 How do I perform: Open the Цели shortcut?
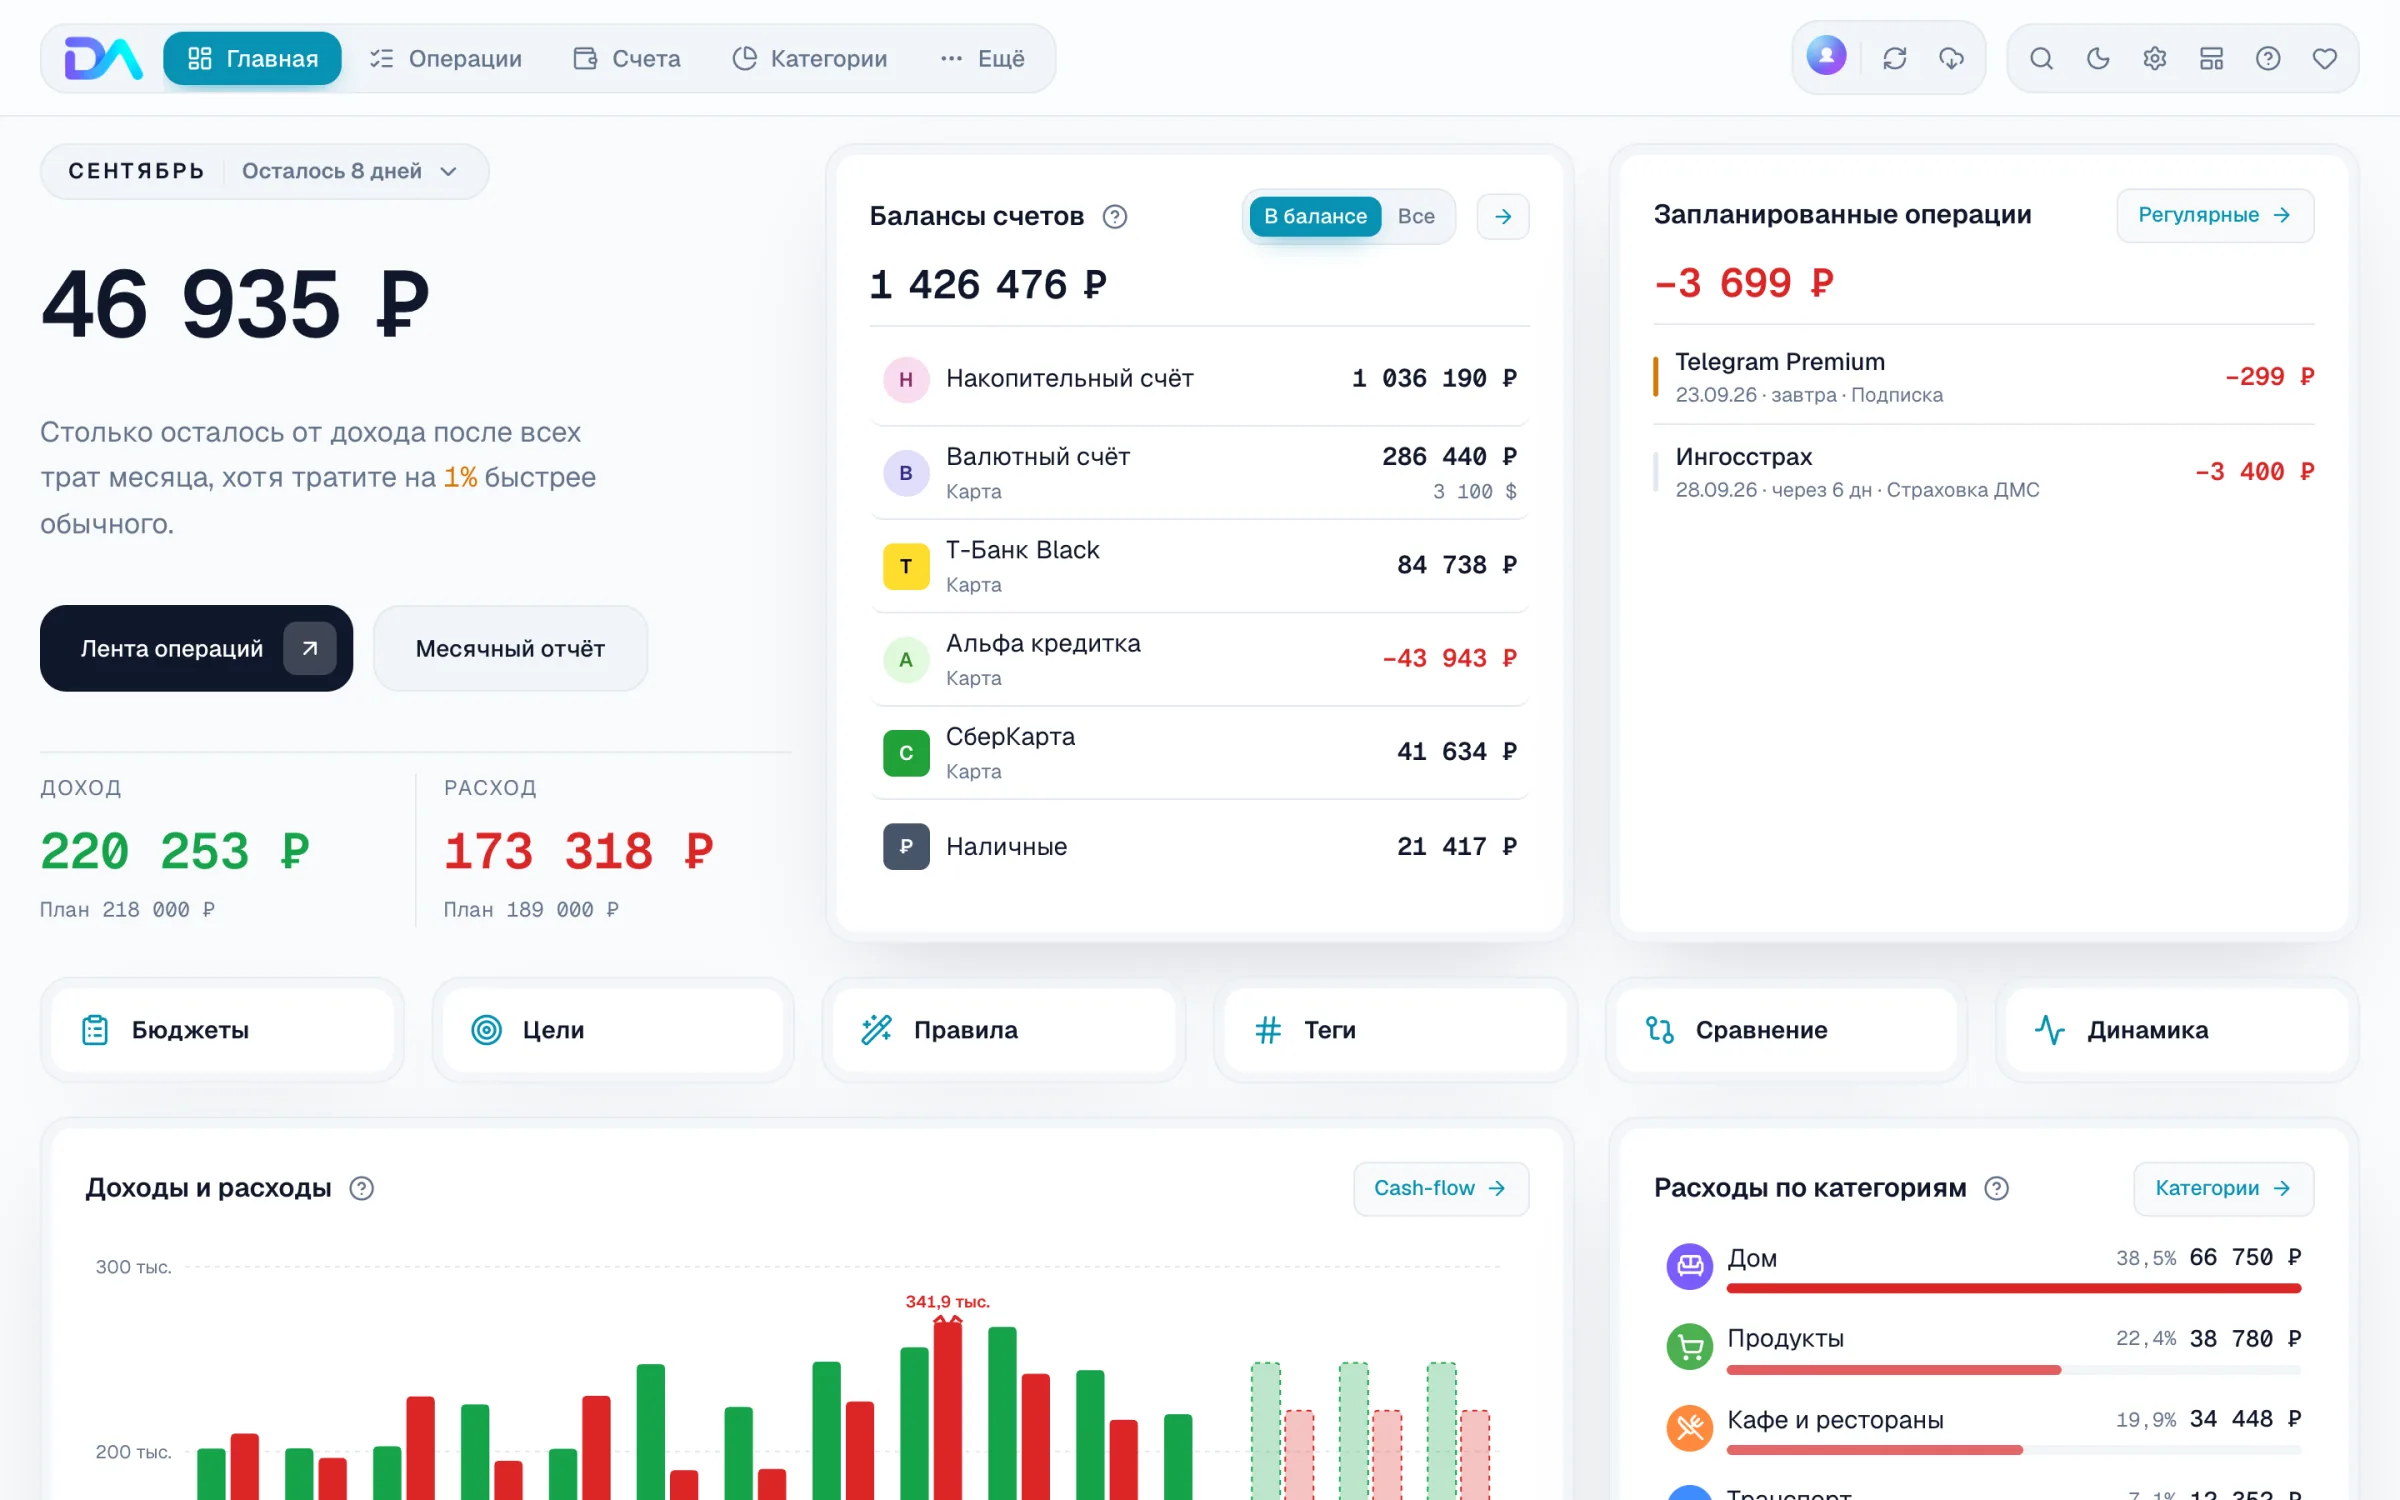point(613,1030)
